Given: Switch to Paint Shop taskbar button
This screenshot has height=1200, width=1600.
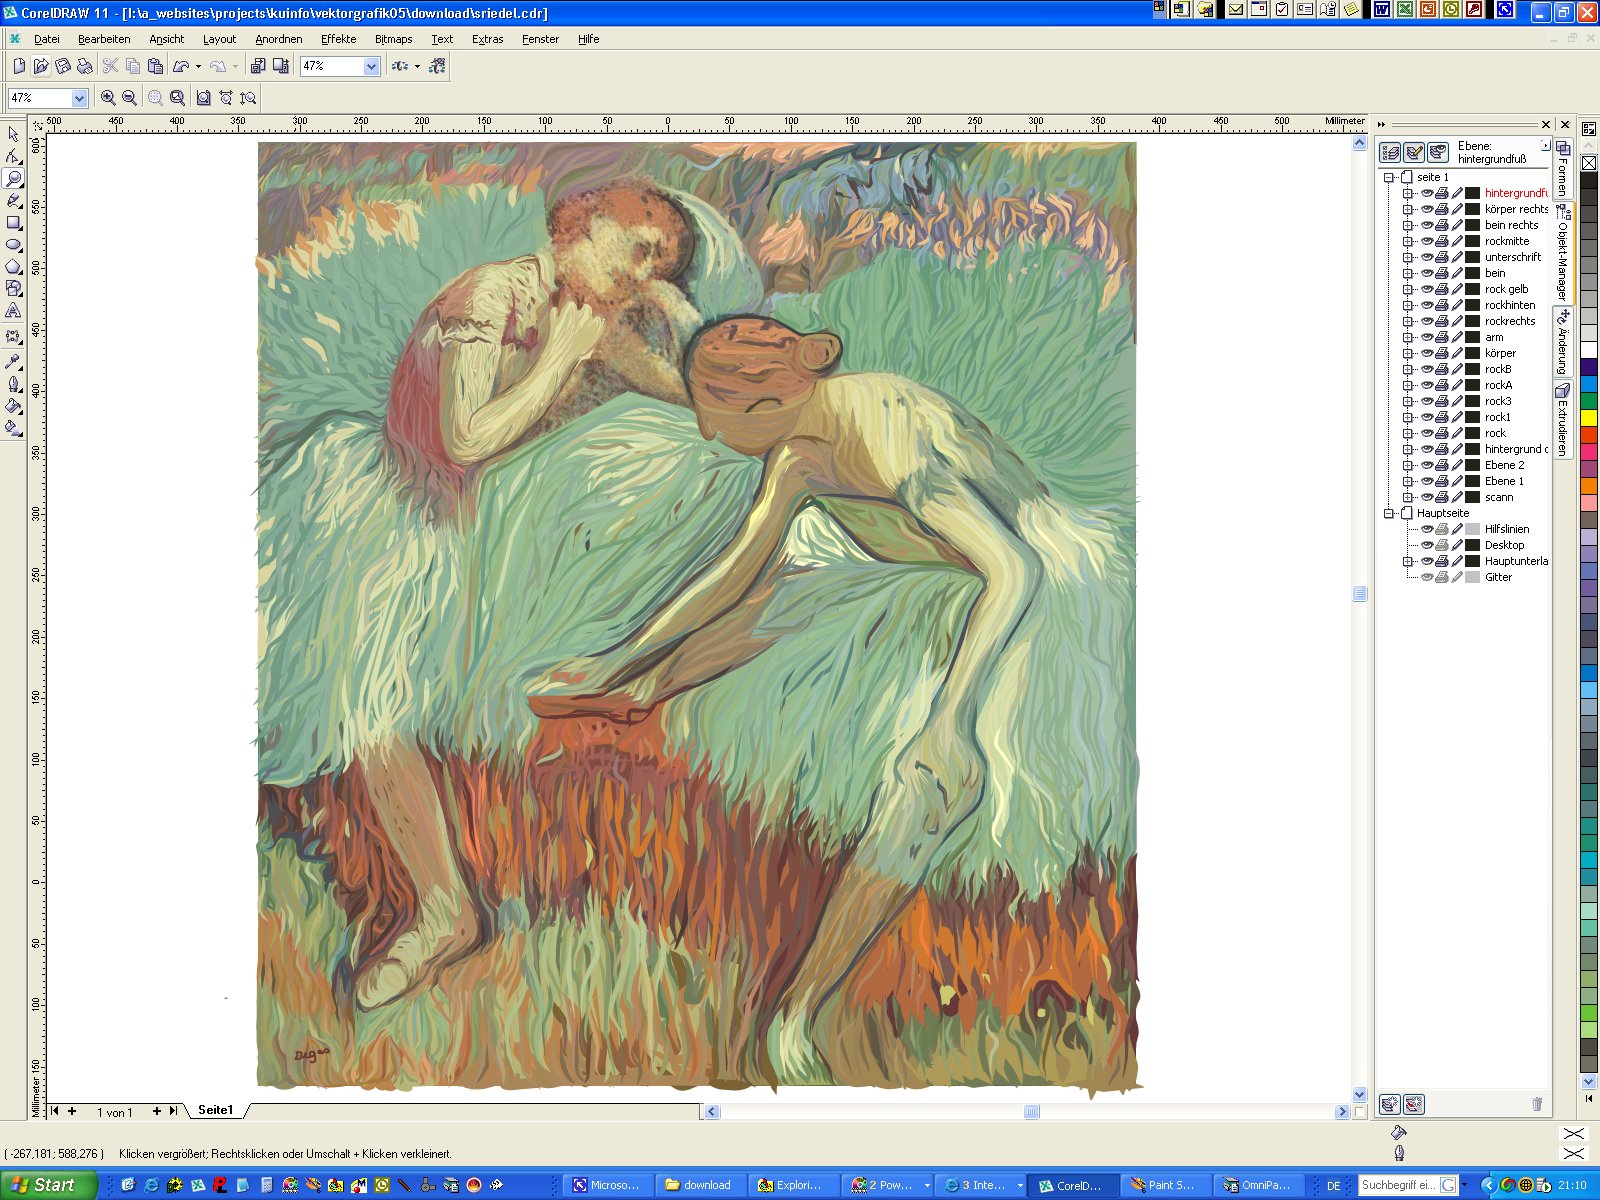Looking at the screenshot, I should 1164,1185.
